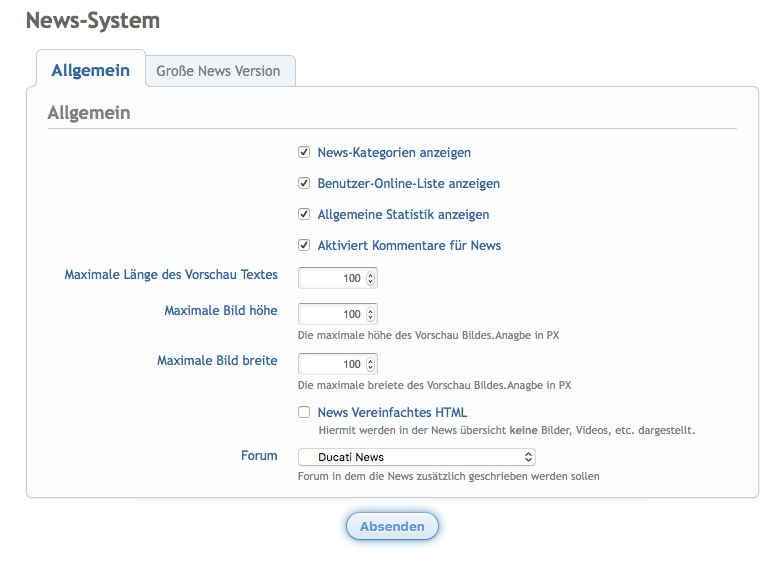Uncheck News-Kategorien anzeigen checkbox
This screenshot has width=780, height=567.
click(304, 153)
